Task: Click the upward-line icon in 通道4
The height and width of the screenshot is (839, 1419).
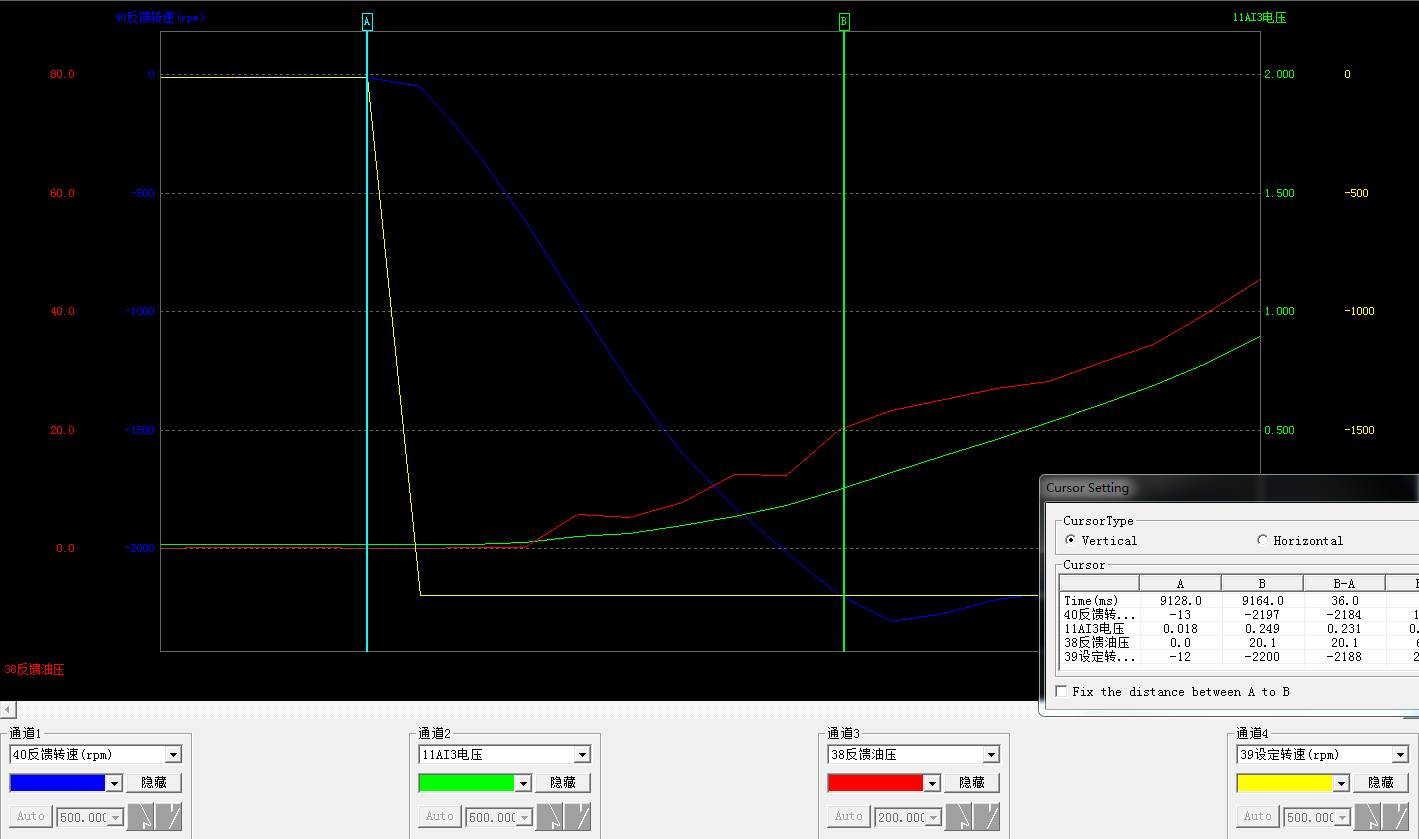Action: click(x=1396, y=817)
